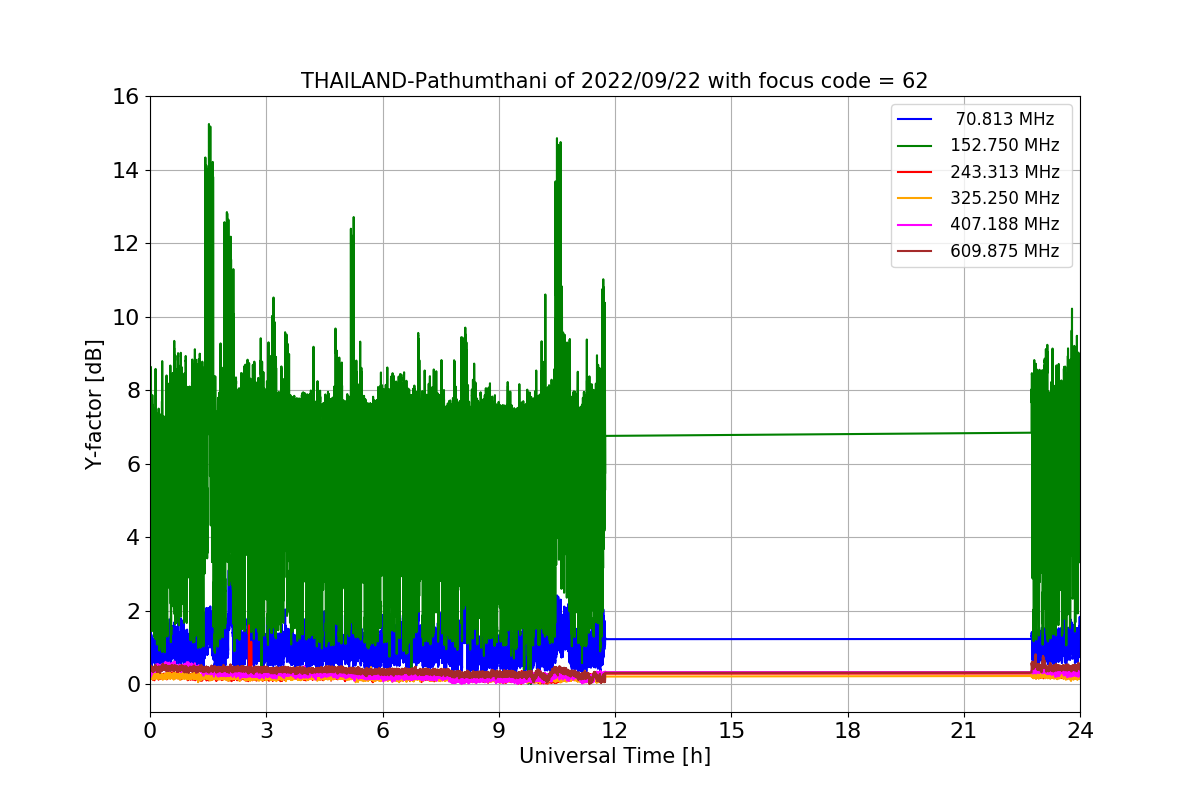Click the x-axis tick label 9
Screen dimensions: 1200x800
(x=499, y=731)
